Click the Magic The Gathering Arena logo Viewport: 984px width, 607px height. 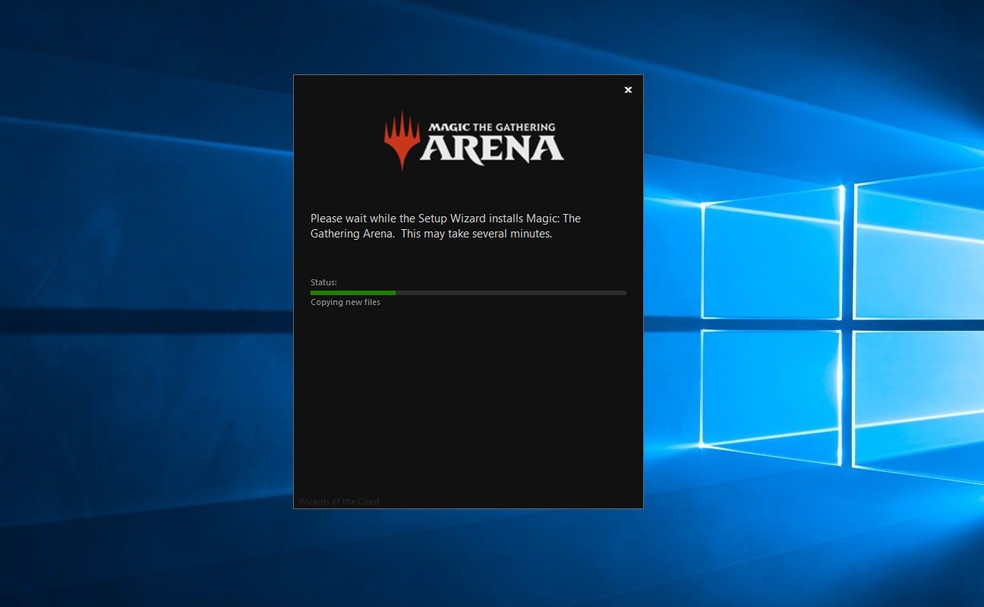pos(474,141)
